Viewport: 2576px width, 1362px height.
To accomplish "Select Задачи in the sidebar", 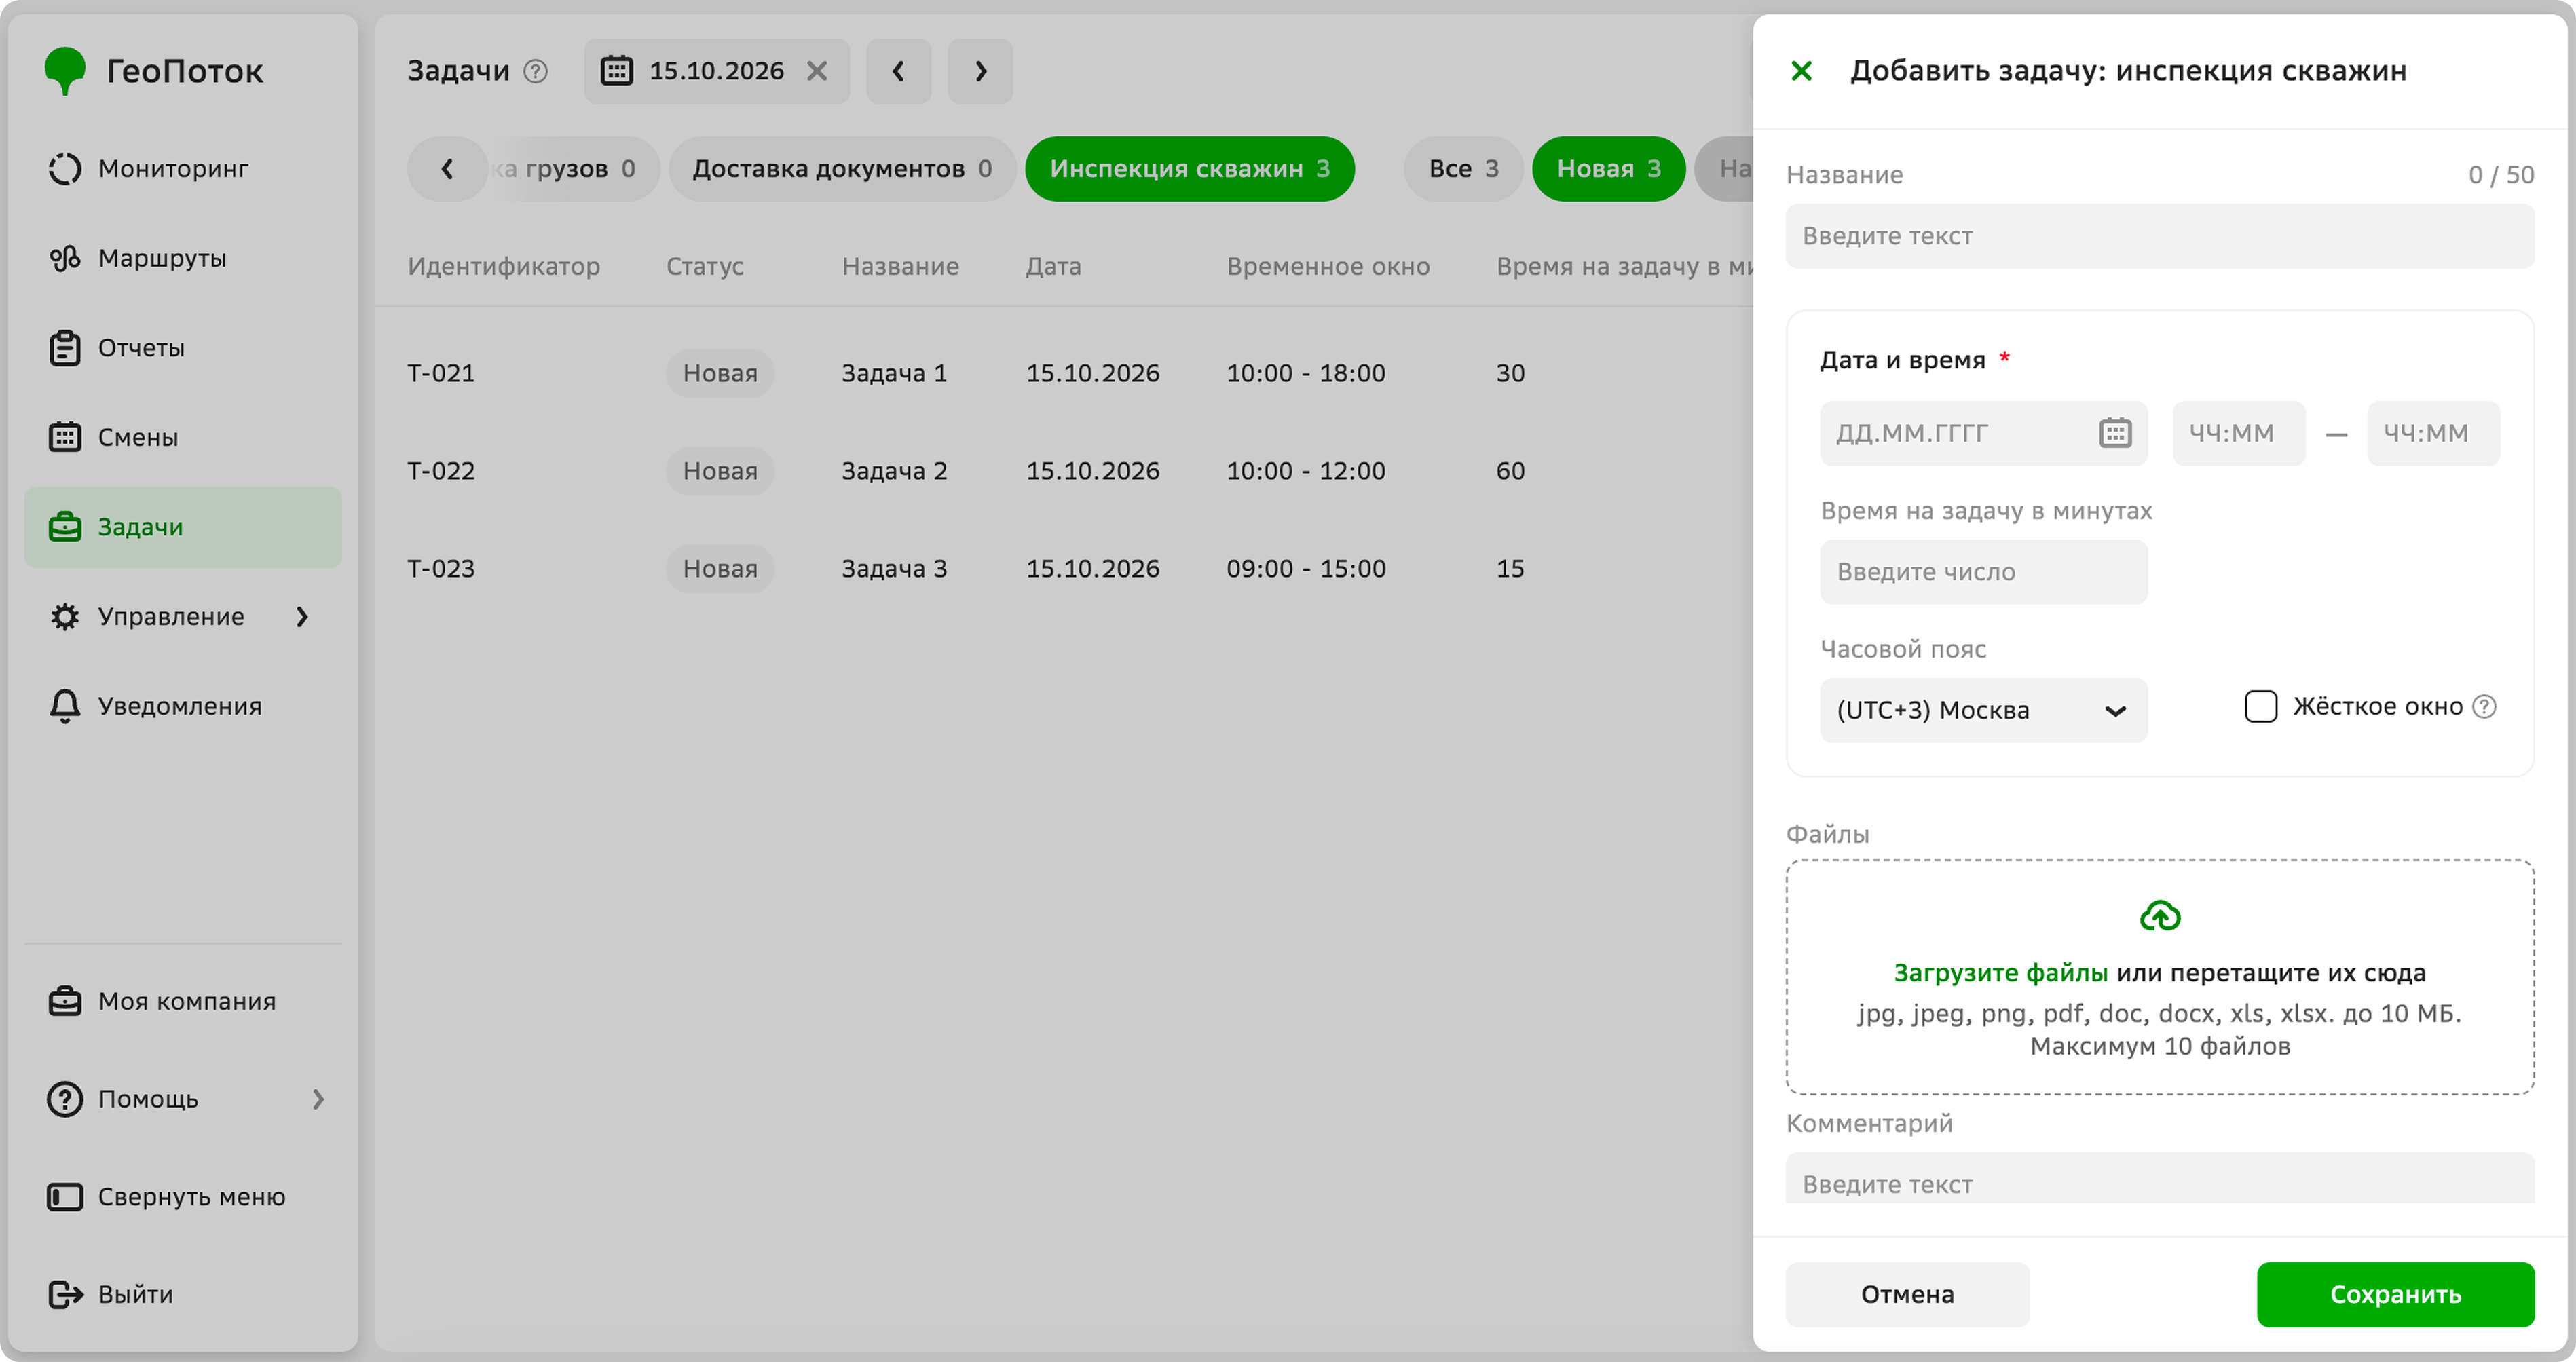I will tap(183, 527).
